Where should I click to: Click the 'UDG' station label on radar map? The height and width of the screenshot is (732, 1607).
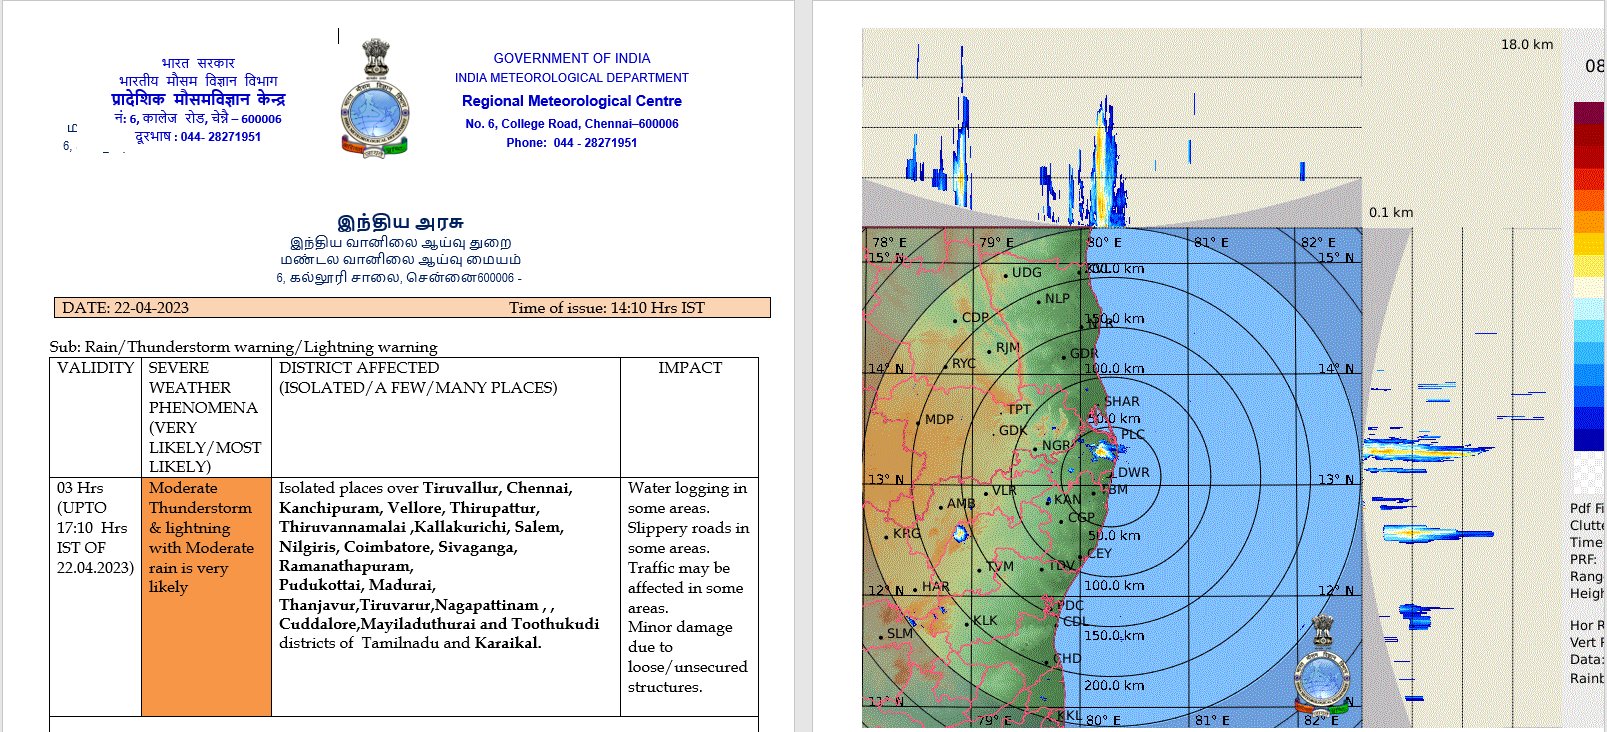click(x=1027, y=272)
